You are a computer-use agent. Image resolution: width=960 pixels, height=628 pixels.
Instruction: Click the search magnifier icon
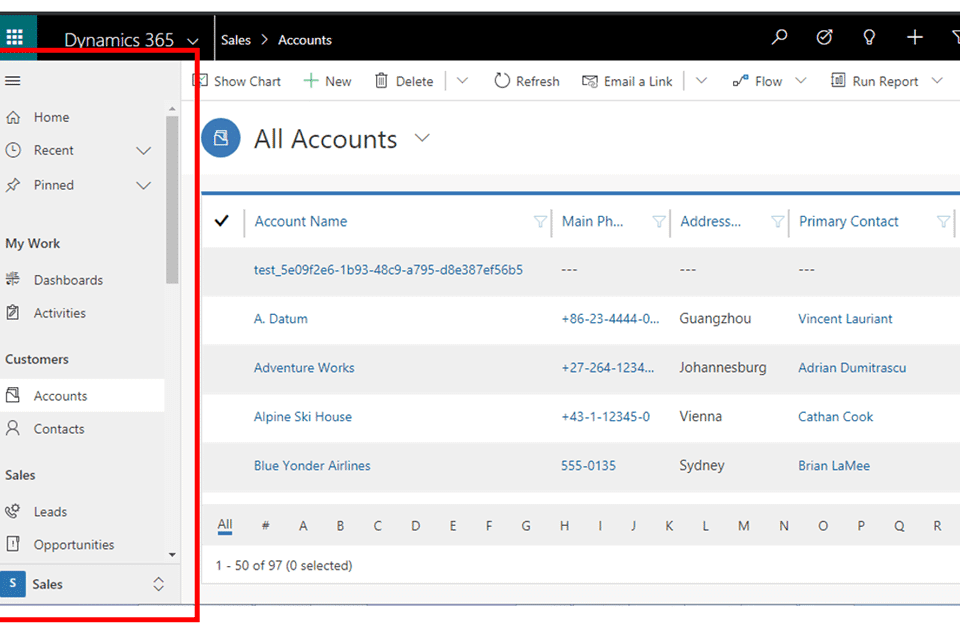click(x=779, y=38)
